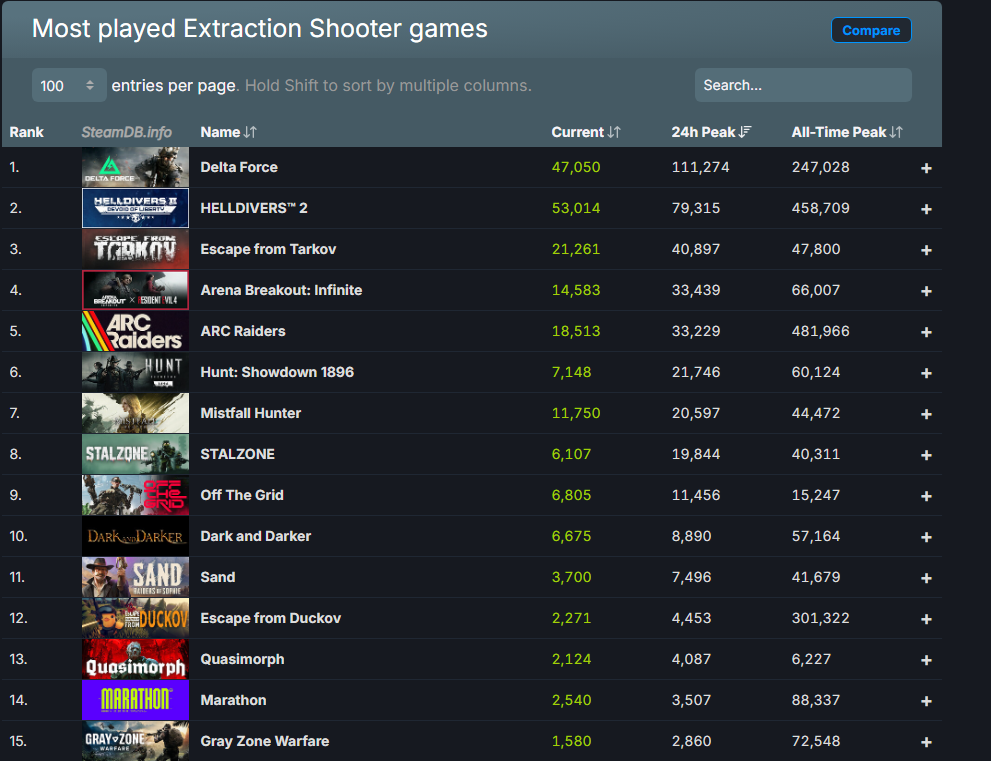This screenshot has width=991, height=761.
Task: Open ARC Raiders logo thumbnail
Action: click(135, 331)
